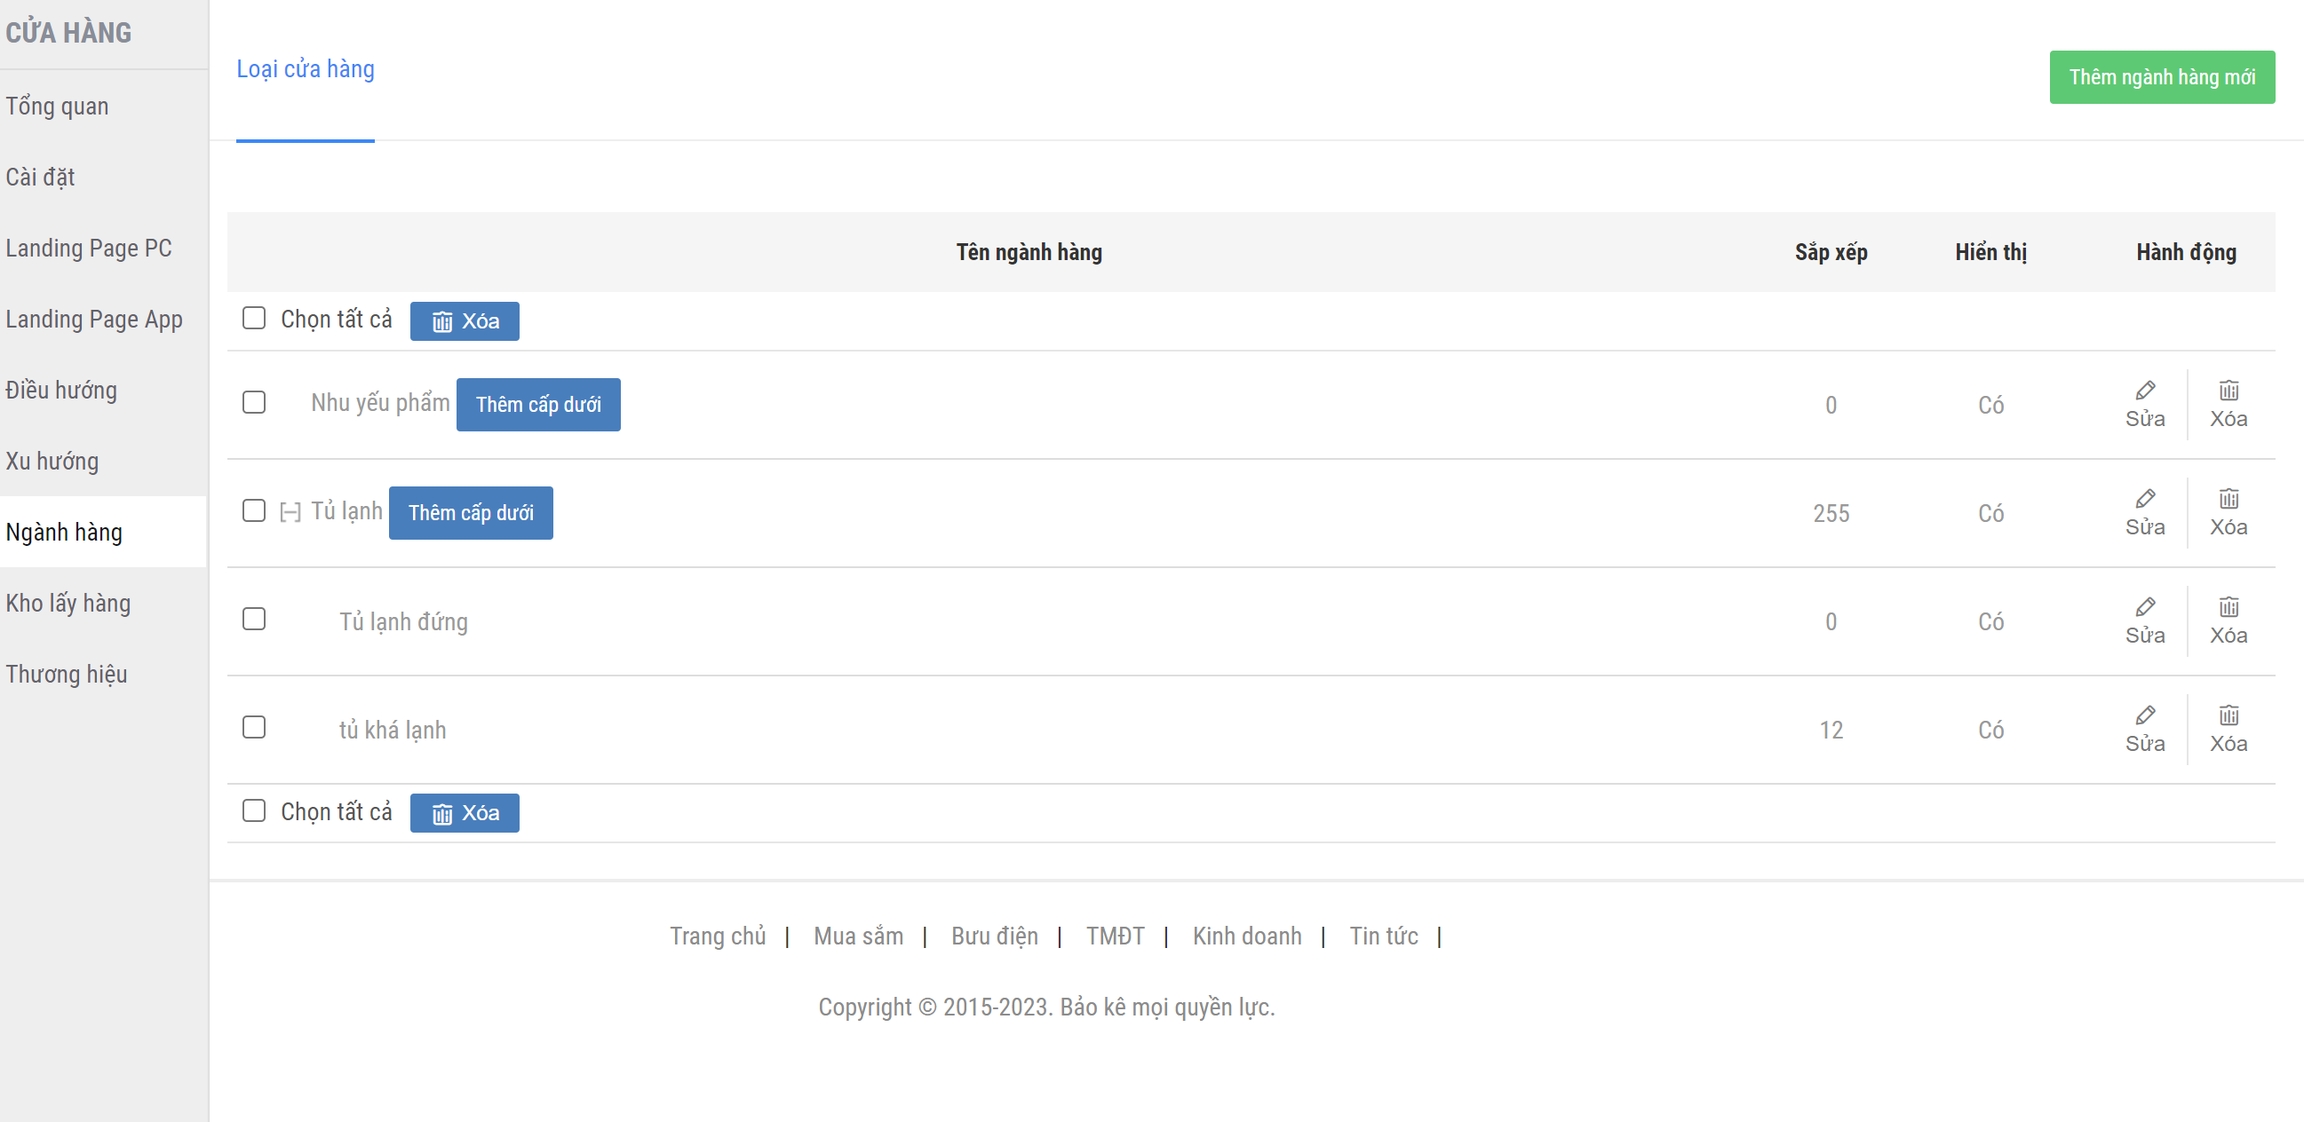Screen dimensions: 2304x1122
Task: Open Kho lấy hàng in sidebar
Action: [68, 603]
